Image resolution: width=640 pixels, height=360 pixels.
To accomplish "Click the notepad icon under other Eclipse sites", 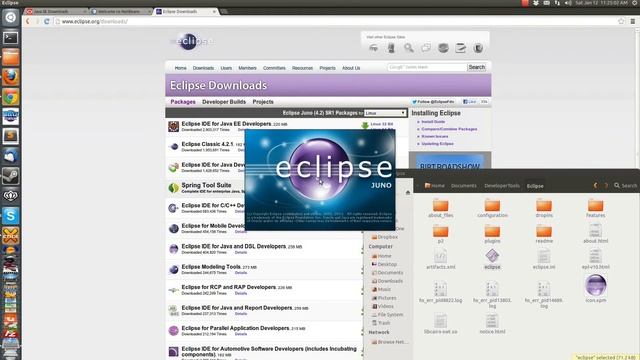I will (461, 48).
